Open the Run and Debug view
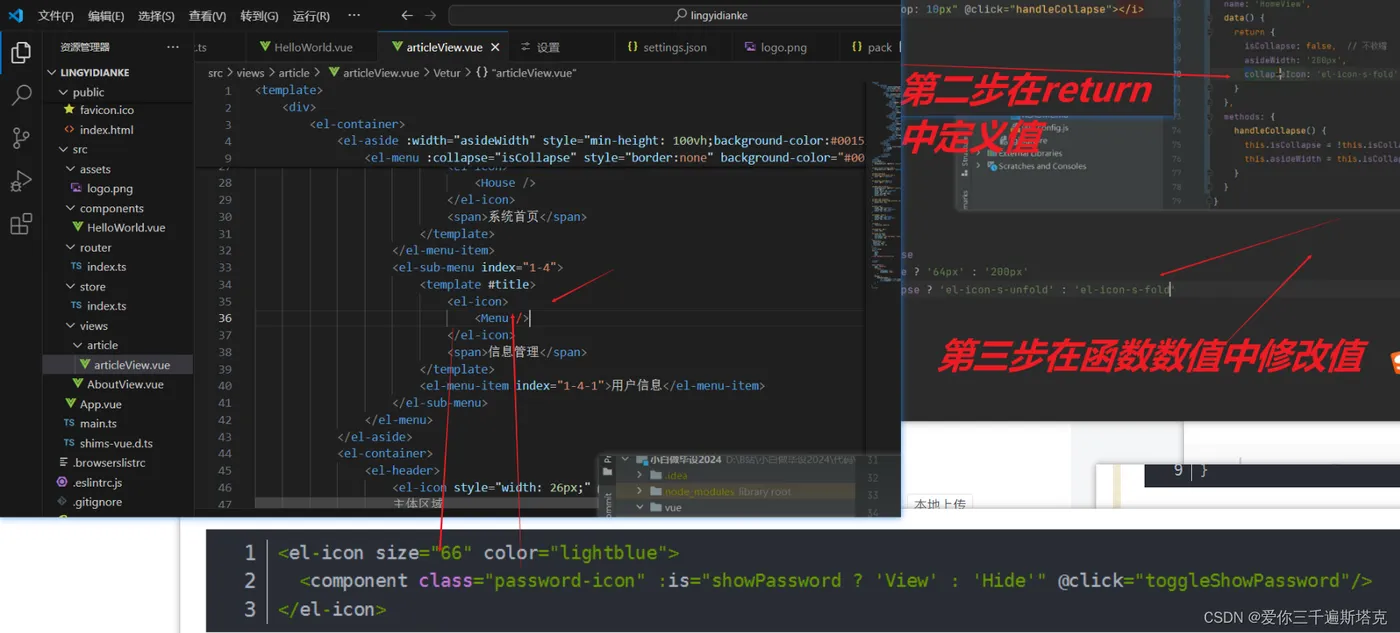This screenshot has height=633, width=1400. pyautogui.click(x=21, y=182)
